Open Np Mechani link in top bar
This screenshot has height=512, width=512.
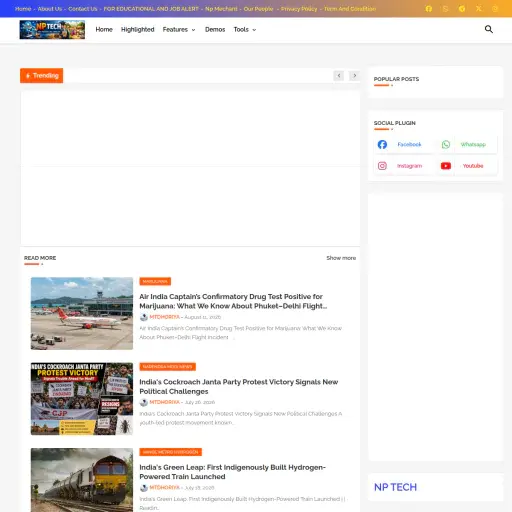pos(221,9)
